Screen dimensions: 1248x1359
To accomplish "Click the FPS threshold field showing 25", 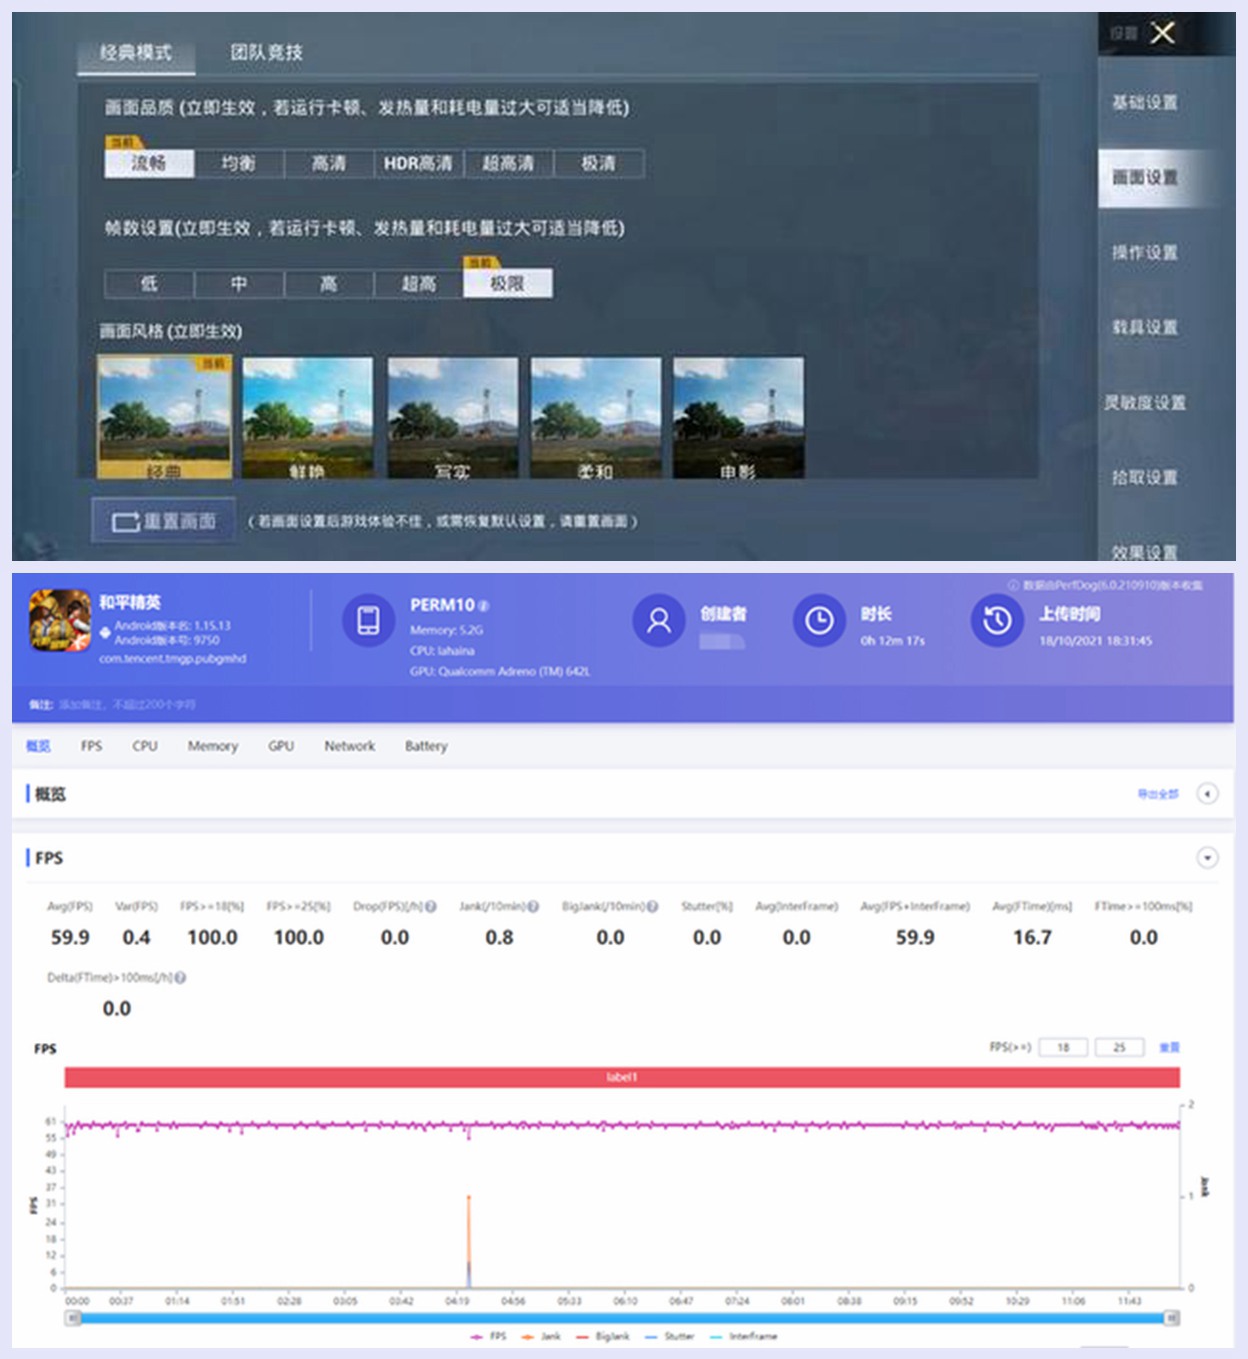I will [1119, 1047].
